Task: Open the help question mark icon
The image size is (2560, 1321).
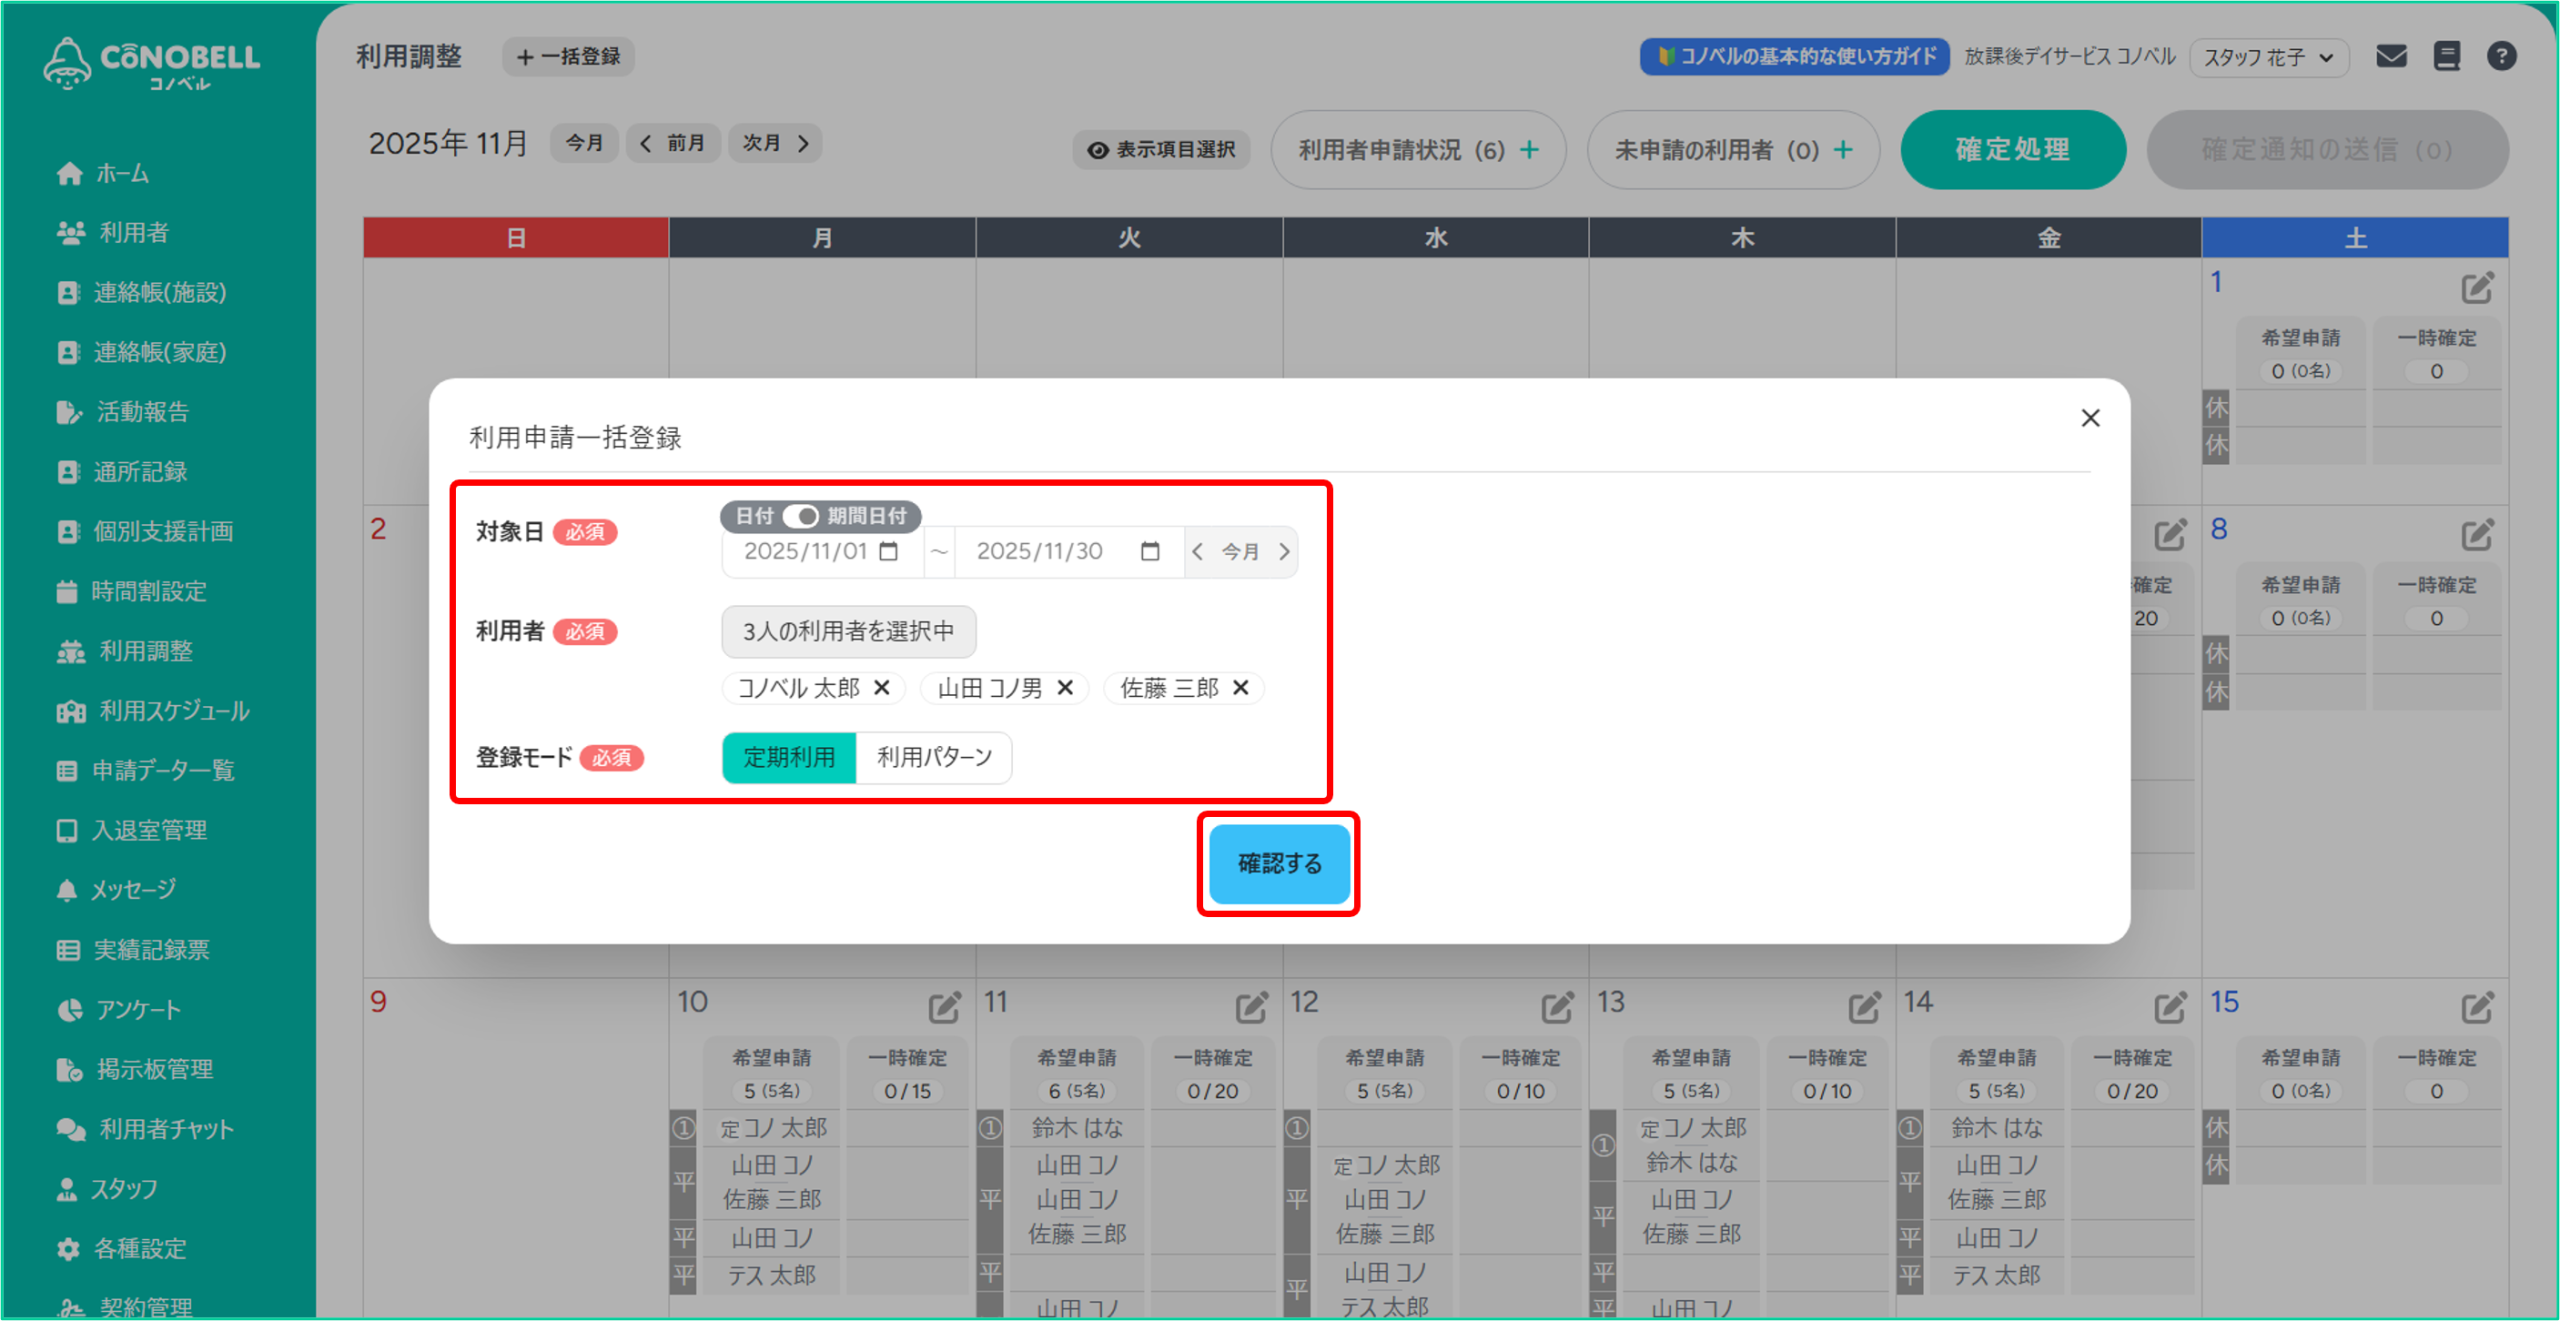Action: coord(2502,56)
